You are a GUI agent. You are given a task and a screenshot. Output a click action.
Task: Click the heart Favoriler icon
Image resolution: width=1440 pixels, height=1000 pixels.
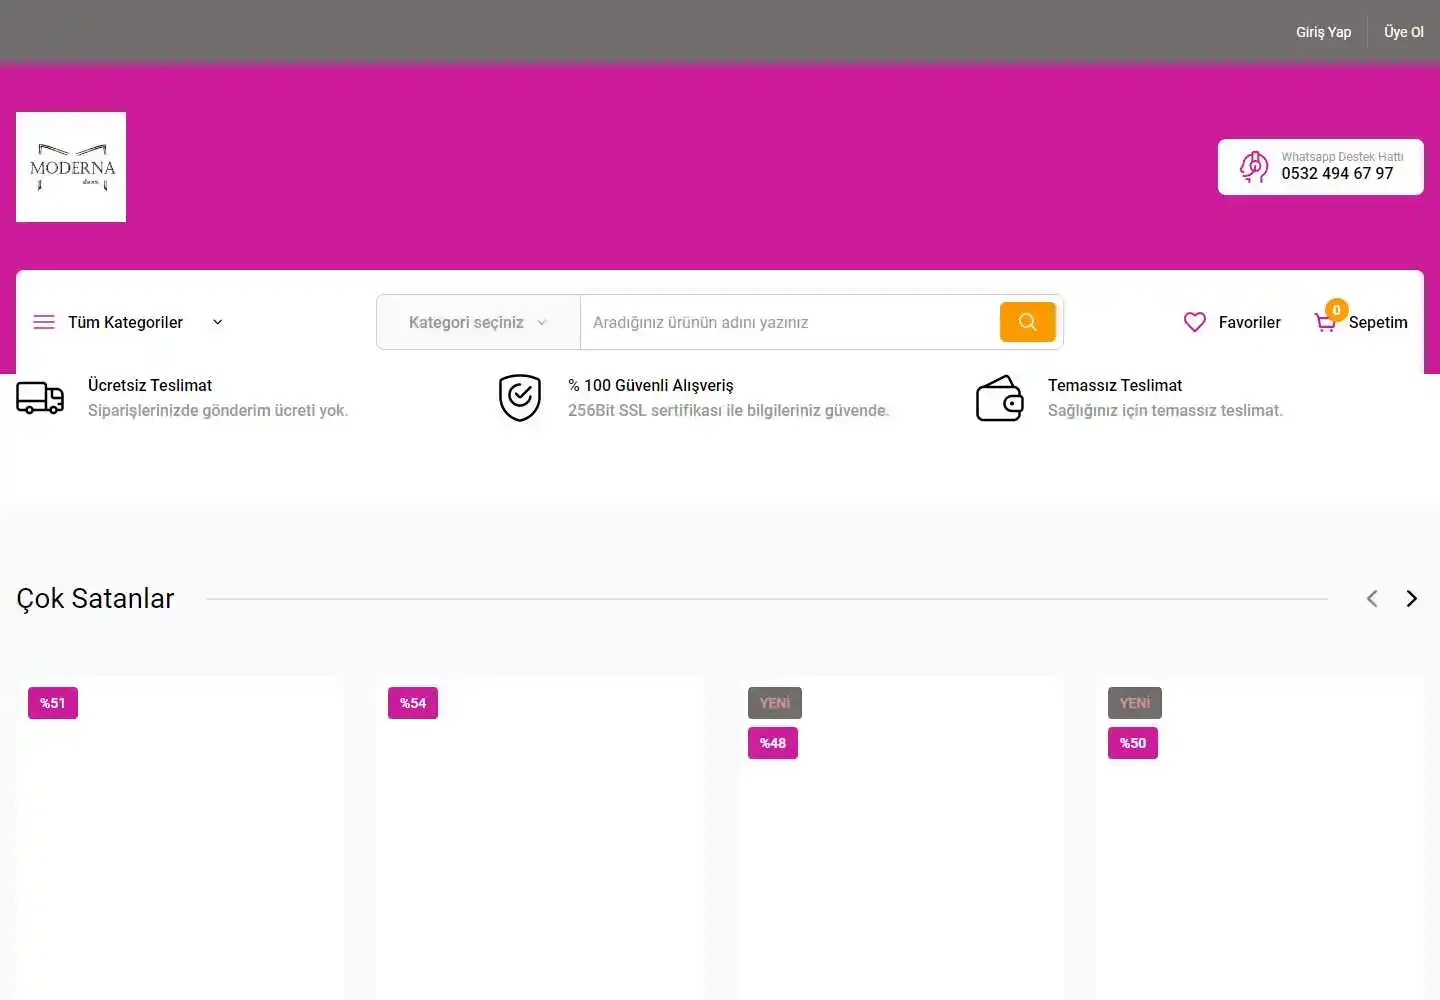pyautogui.click(x=1195, y=322)
